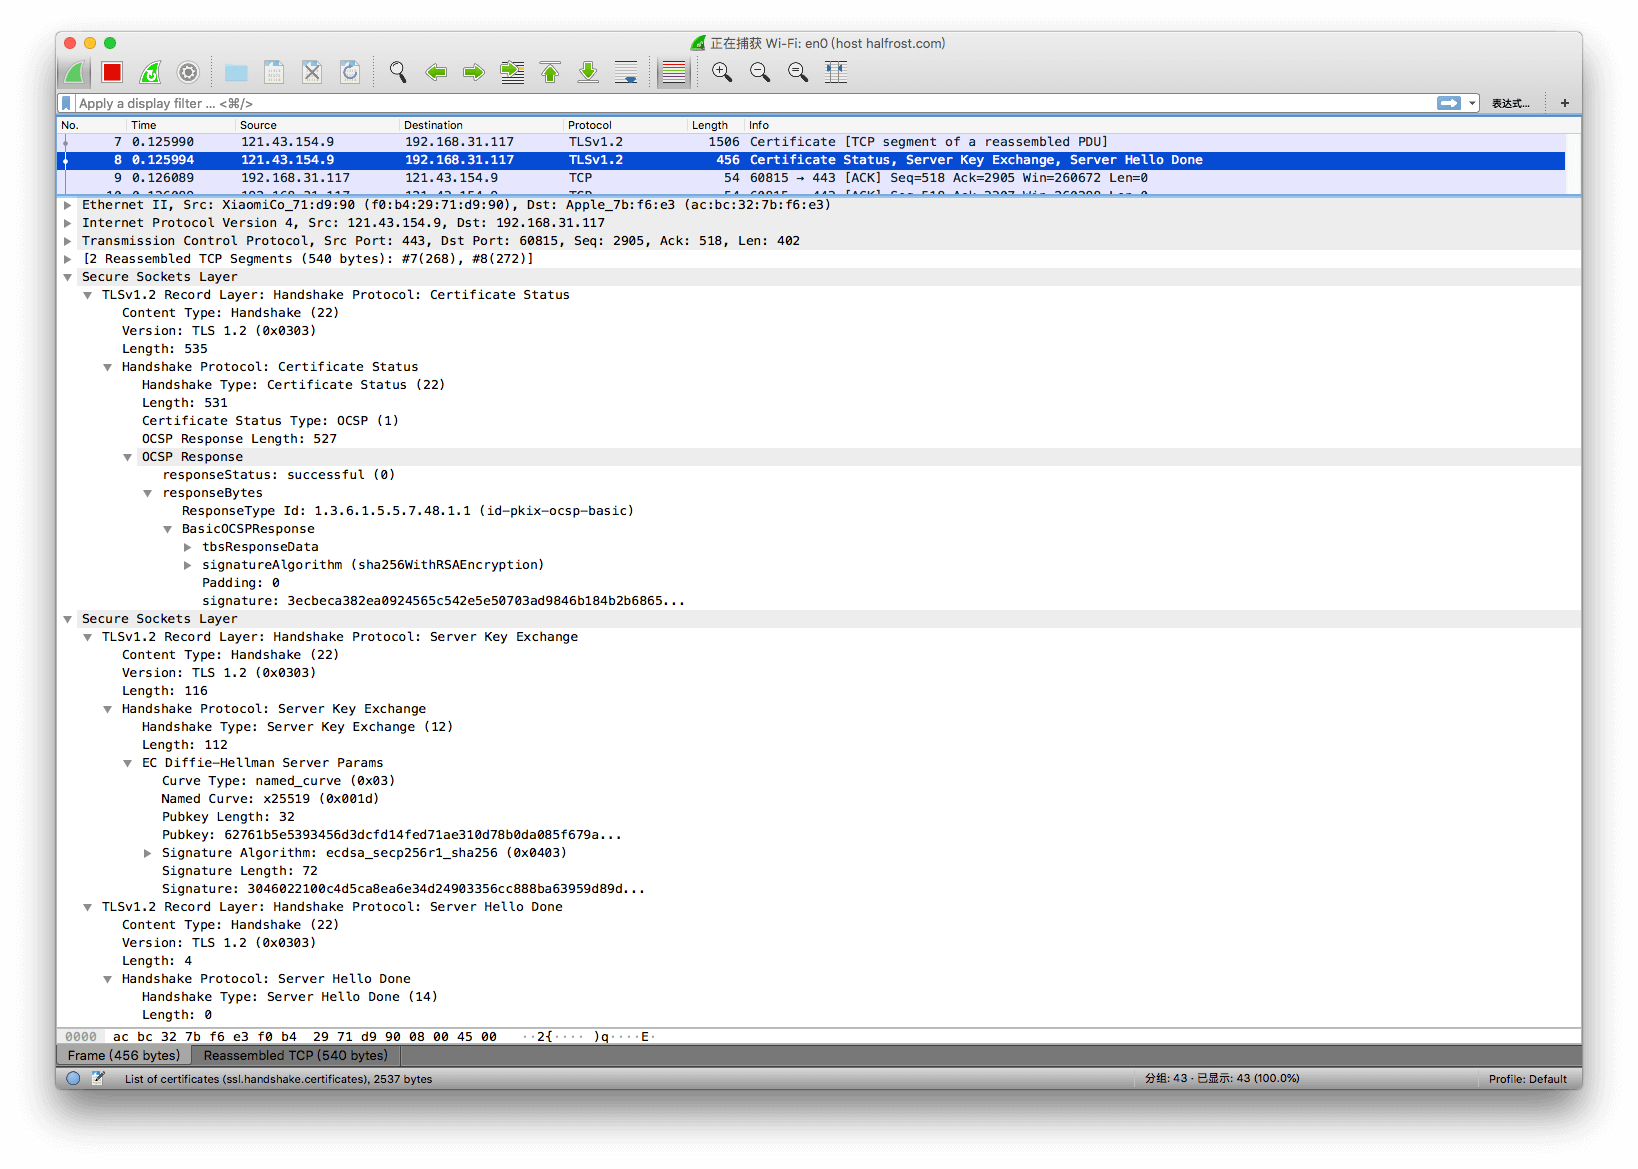Sort packets by the Source column

point(318,125)
